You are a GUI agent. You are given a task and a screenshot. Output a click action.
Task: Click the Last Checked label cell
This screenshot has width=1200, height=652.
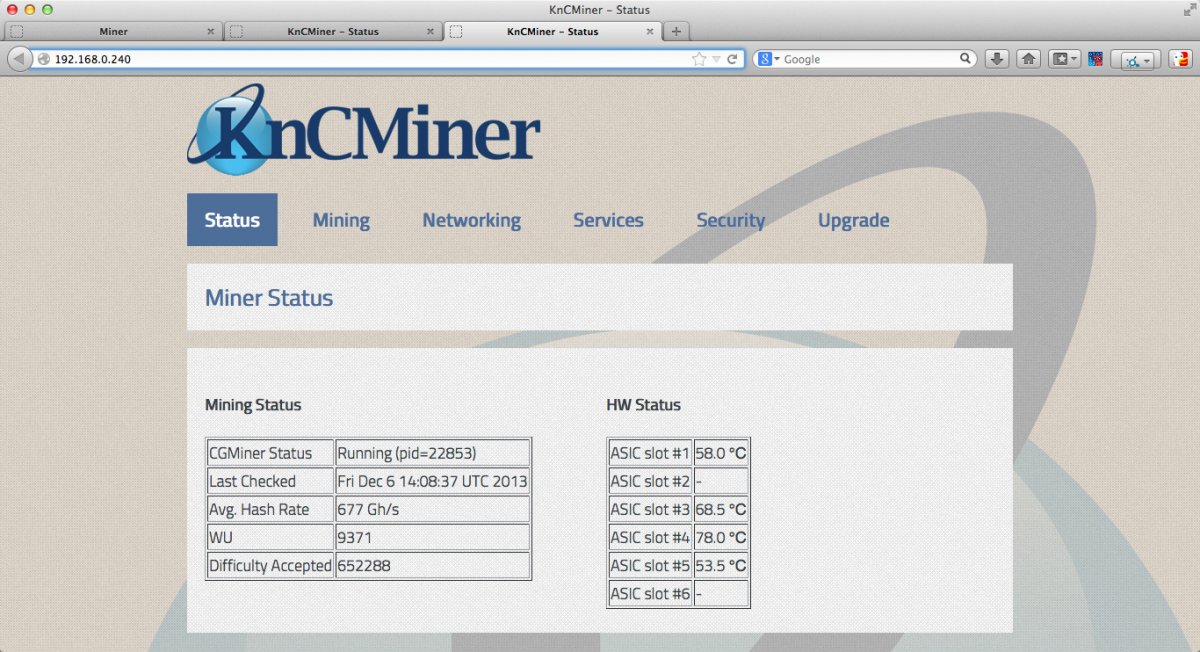(270, 481)
